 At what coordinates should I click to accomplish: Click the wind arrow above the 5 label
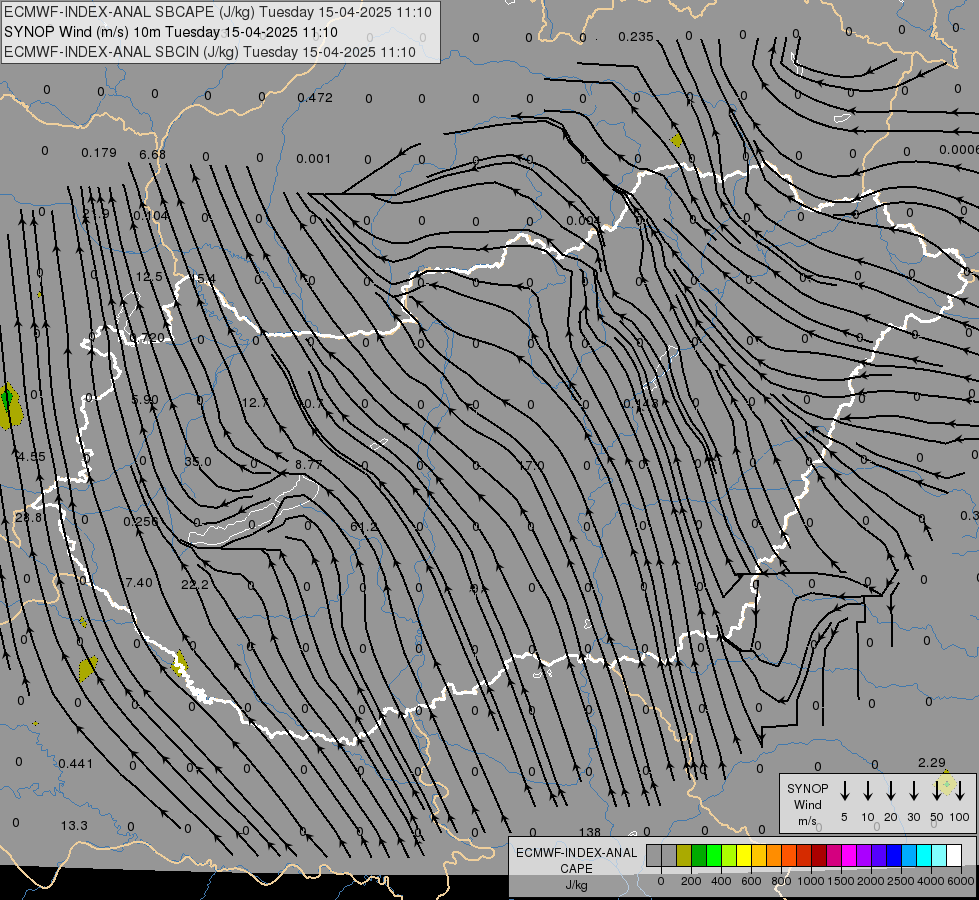point(845,791)
